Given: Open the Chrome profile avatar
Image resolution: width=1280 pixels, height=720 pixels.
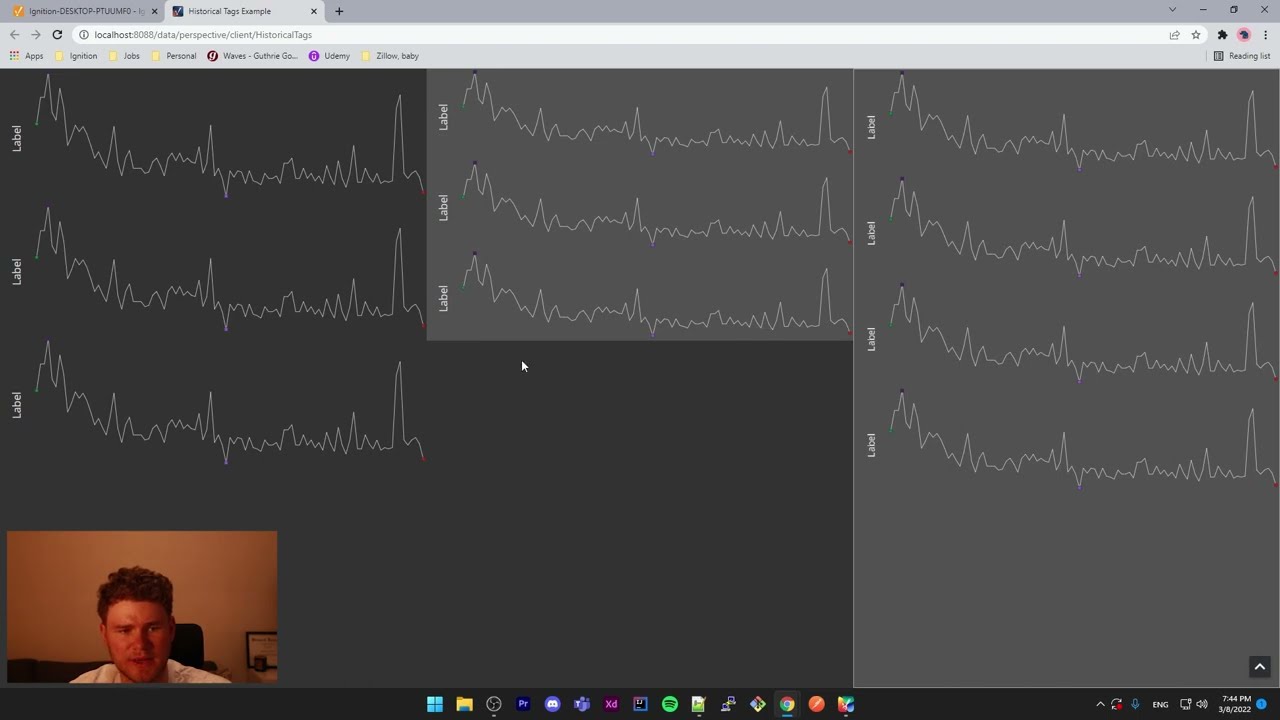Looking at the screenshot, I should [x=1244, y=35].
